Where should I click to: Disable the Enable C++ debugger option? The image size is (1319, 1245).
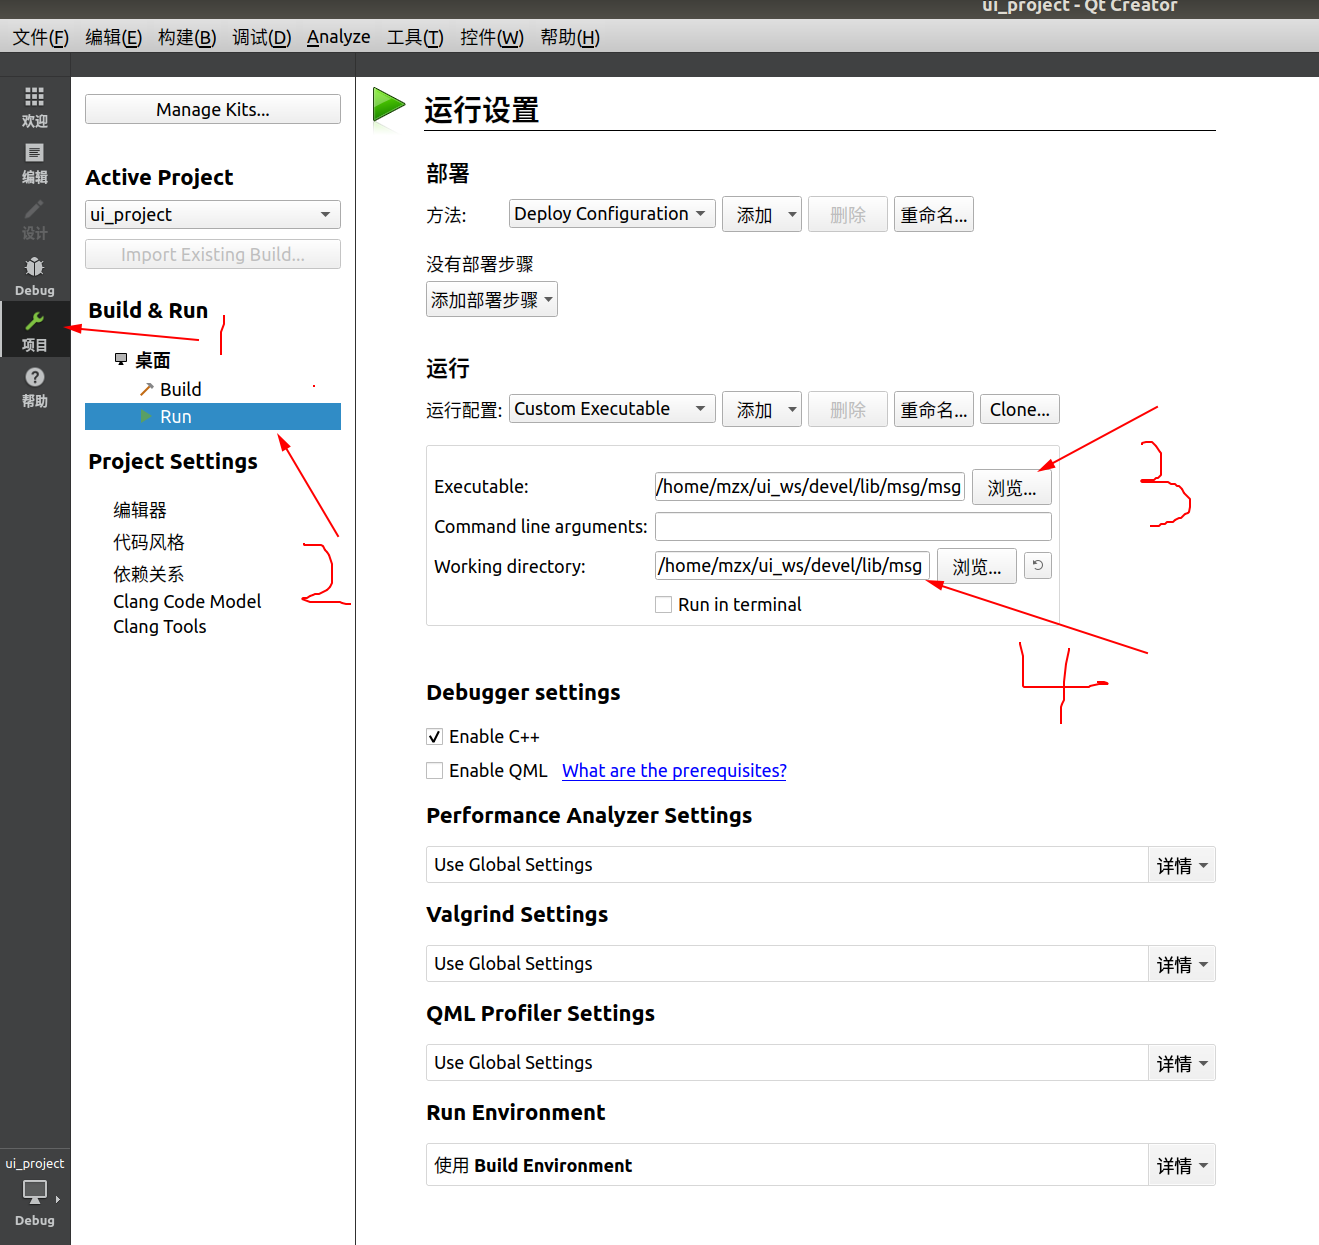(x=434, y=736)
